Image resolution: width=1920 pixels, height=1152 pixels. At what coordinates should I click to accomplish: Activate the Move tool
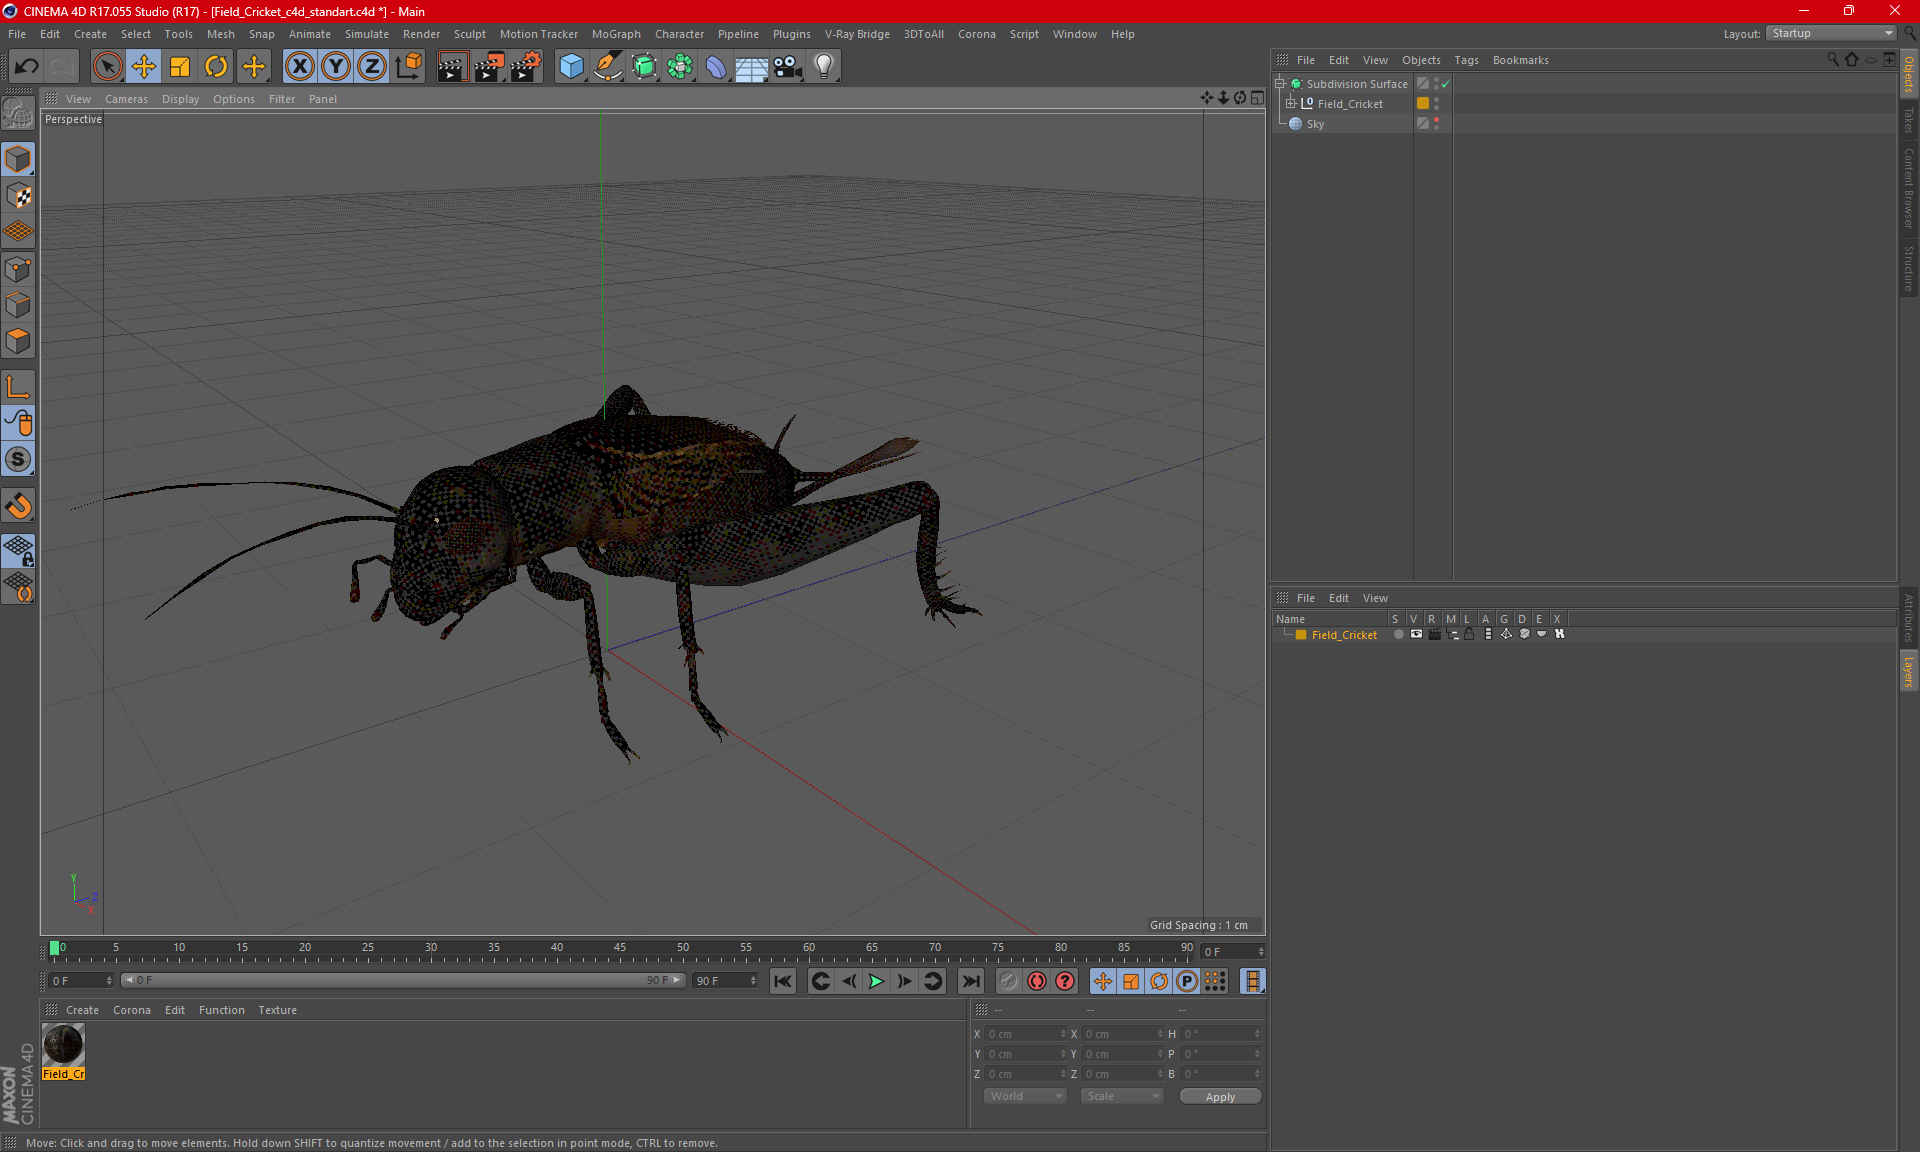point(144,66)
